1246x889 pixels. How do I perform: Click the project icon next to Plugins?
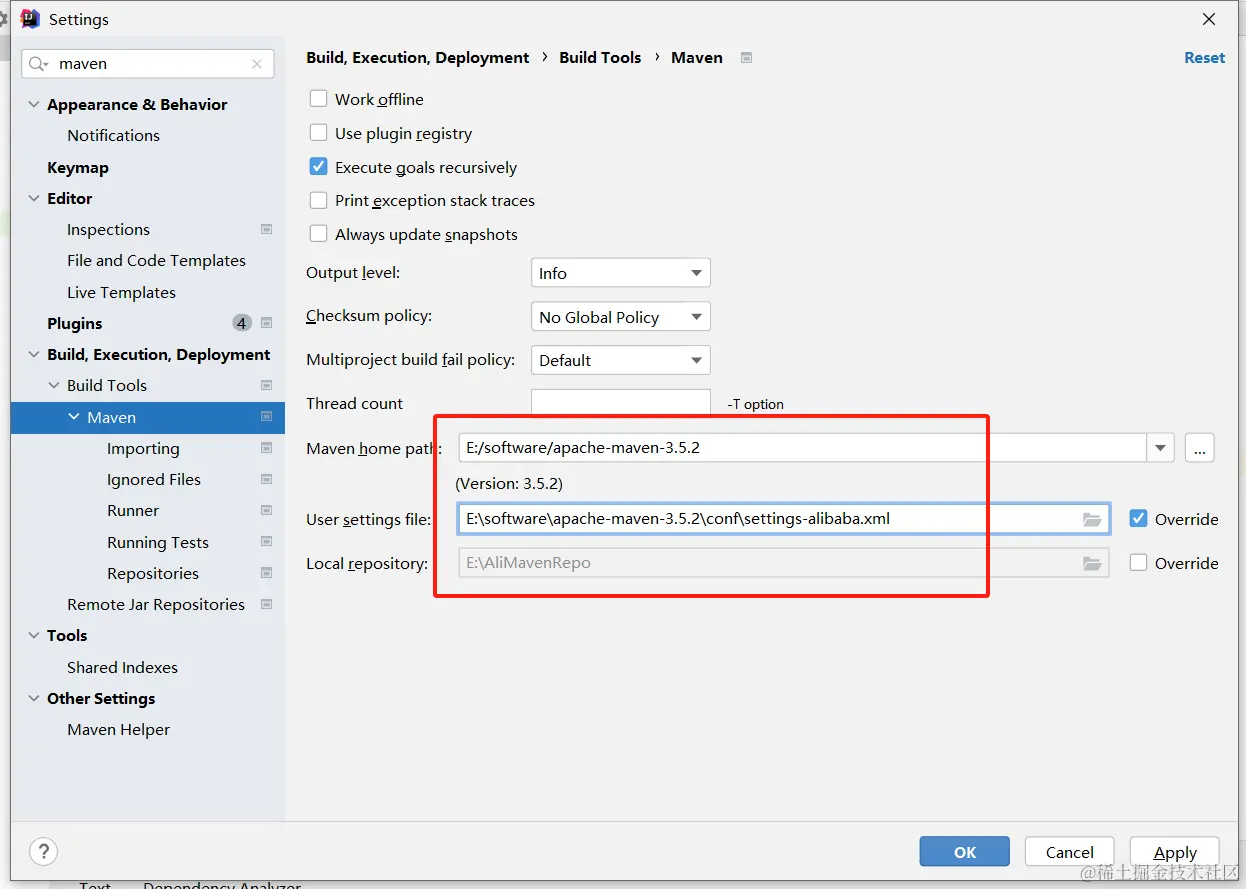267,323
